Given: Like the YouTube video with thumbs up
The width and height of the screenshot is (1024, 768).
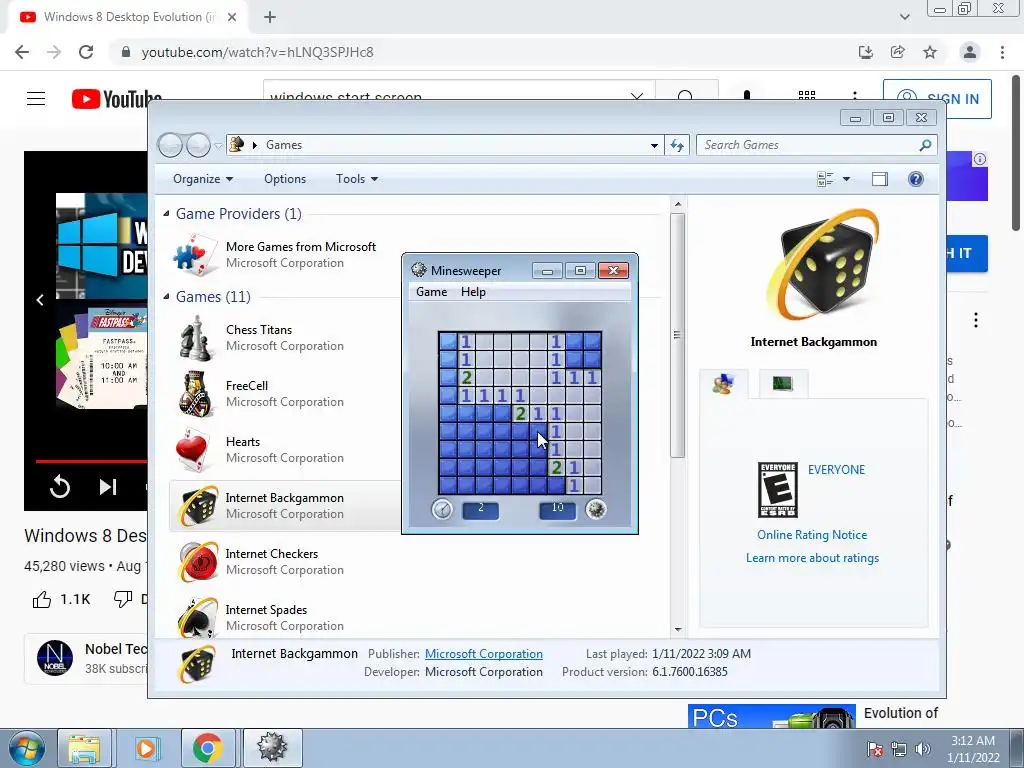Looking at the screenshot, I should 42,600.
